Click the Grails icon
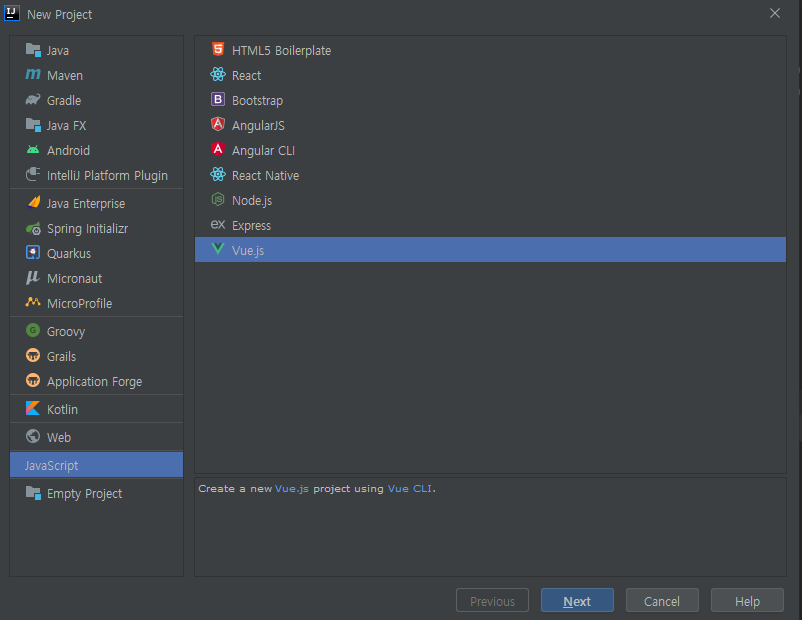 [x=33, y=356]
